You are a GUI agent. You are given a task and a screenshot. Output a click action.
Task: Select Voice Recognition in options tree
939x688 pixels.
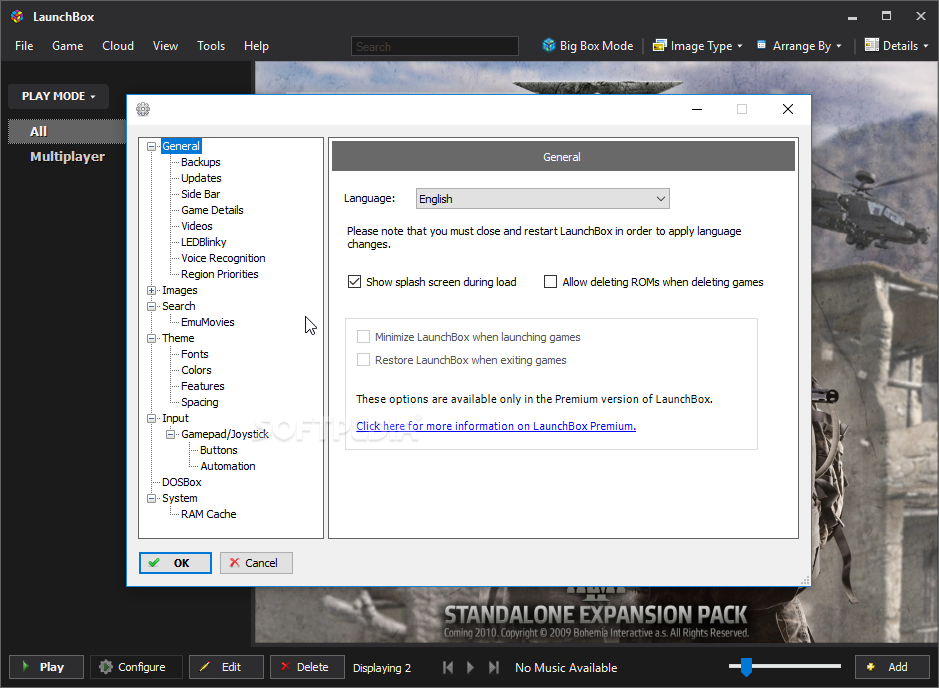point(223,258)
